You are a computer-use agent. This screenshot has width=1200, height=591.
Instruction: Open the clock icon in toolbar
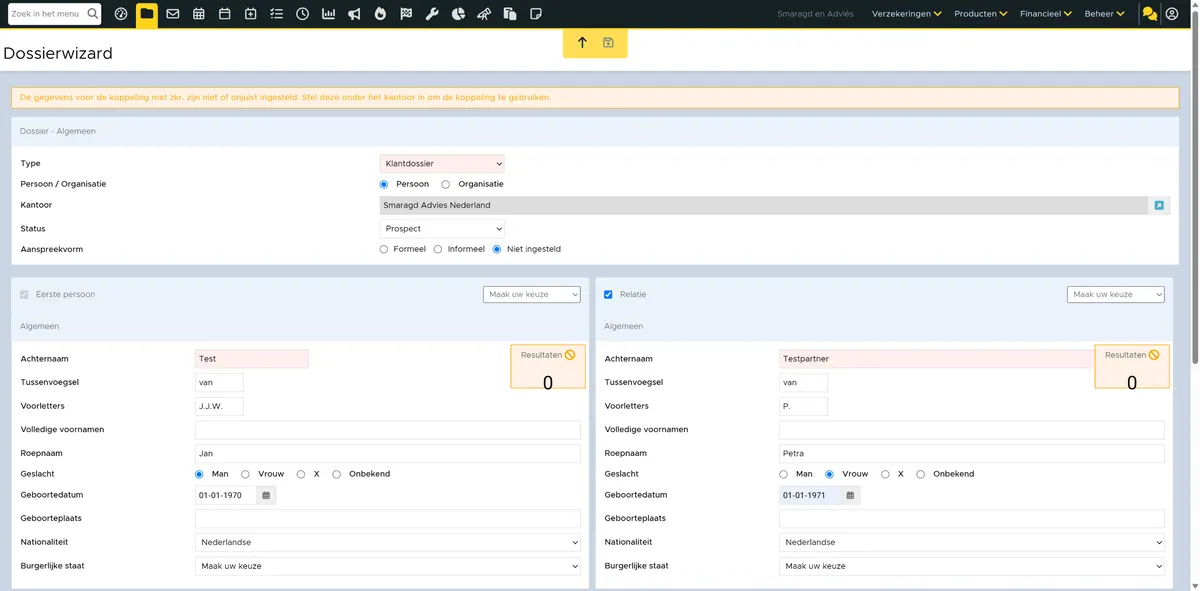(x=303, y=14)
